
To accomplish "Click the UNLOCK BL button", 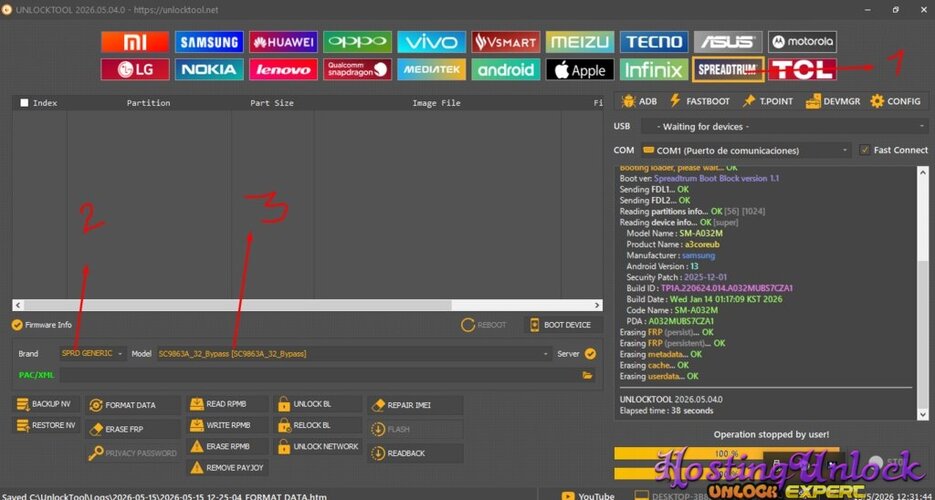I will click(317, 404).
